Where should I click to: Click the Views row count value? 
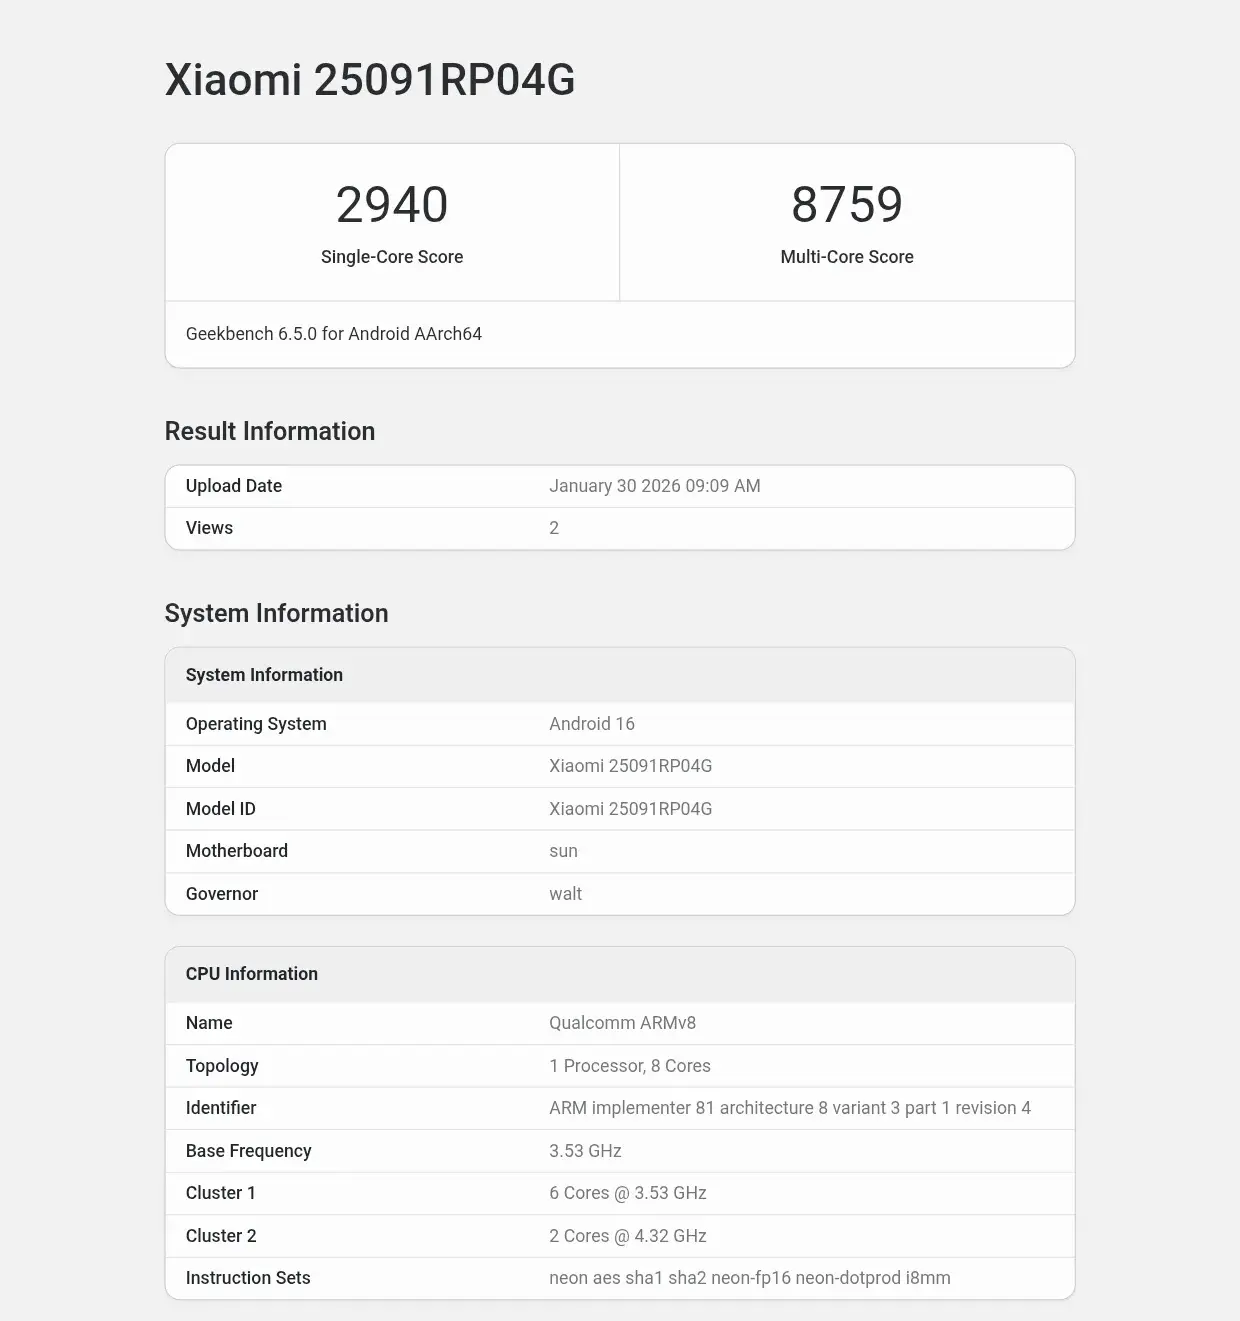click(554, 528)
